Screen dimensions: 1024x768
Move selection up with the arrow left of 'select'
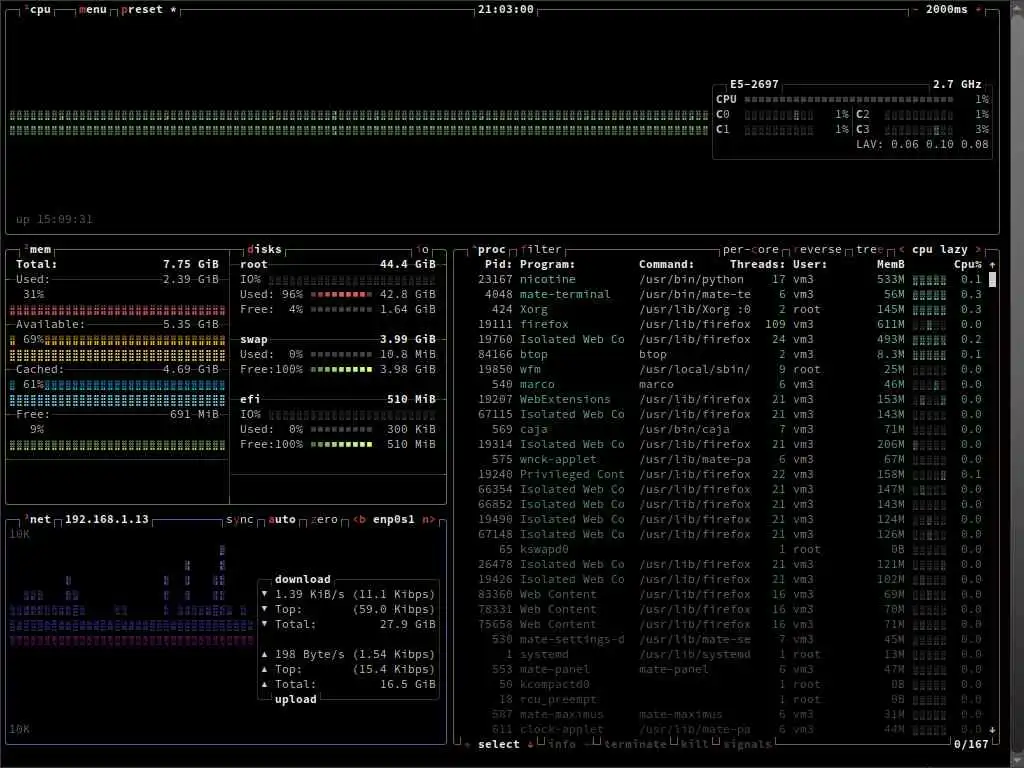(468, 744)
